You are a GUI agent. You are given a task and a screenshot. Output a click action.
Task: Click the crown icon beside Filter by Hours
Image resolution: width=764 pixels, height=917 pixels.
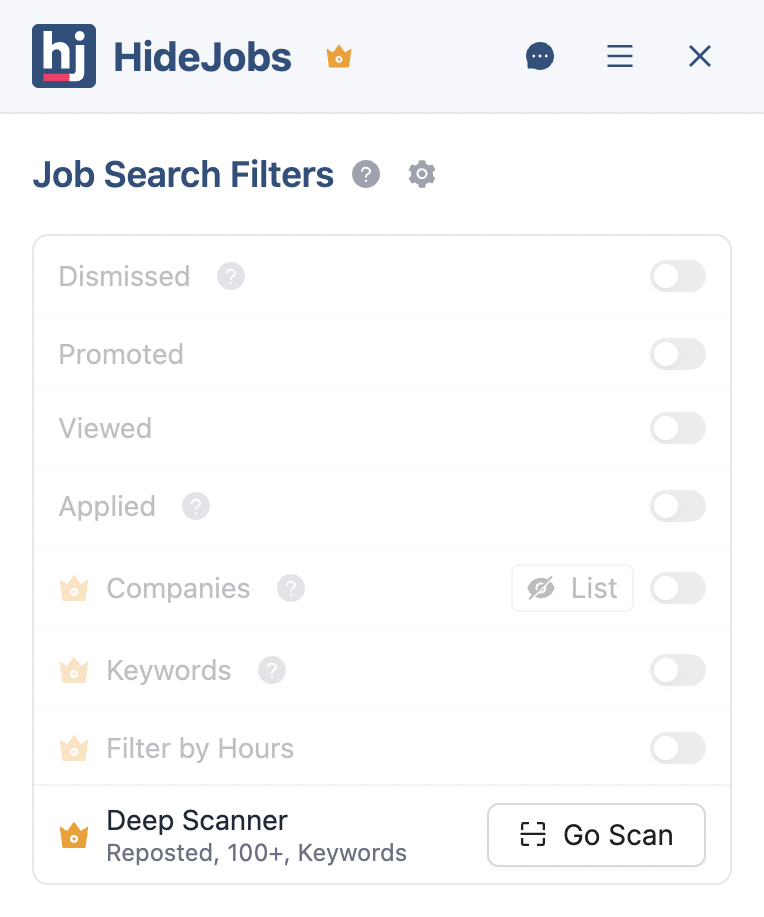point(74,748)
